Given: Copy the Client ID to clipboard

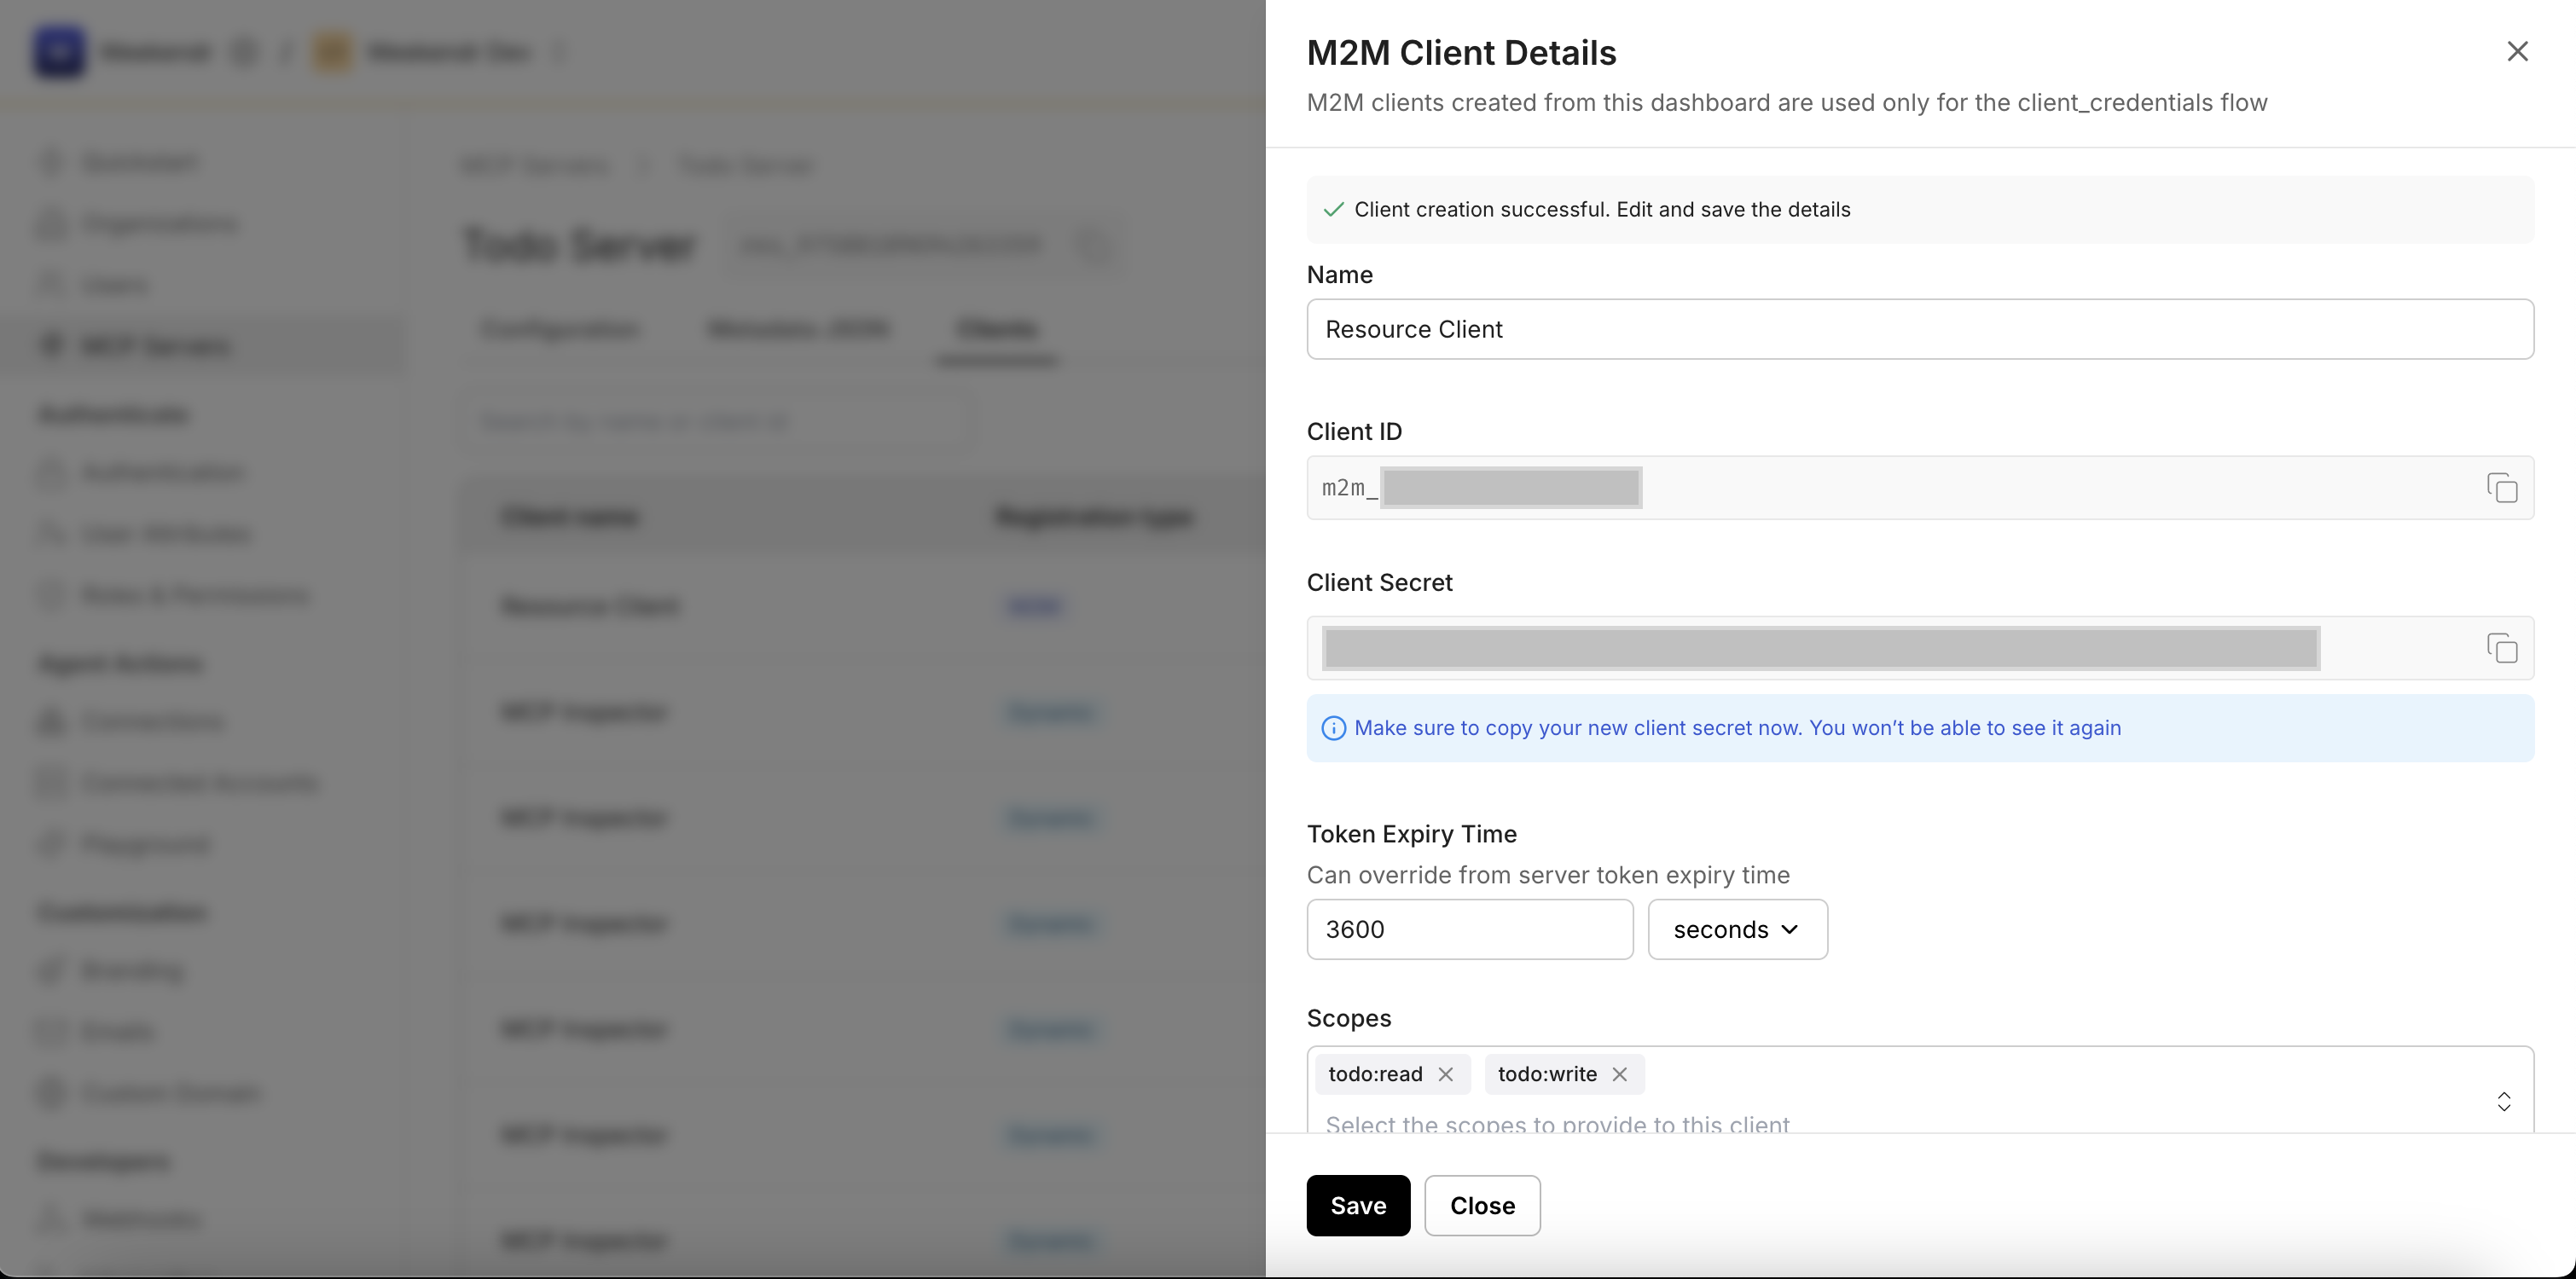Looking at the screenshot, I should 2503,488.
